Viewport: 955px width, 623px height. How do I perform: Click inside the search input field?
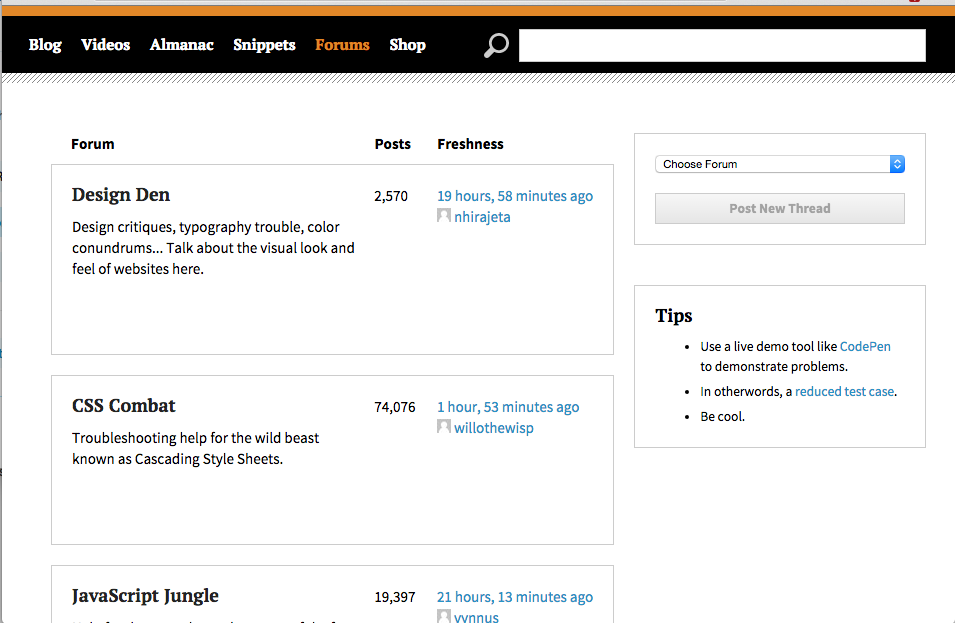[722, 45]
